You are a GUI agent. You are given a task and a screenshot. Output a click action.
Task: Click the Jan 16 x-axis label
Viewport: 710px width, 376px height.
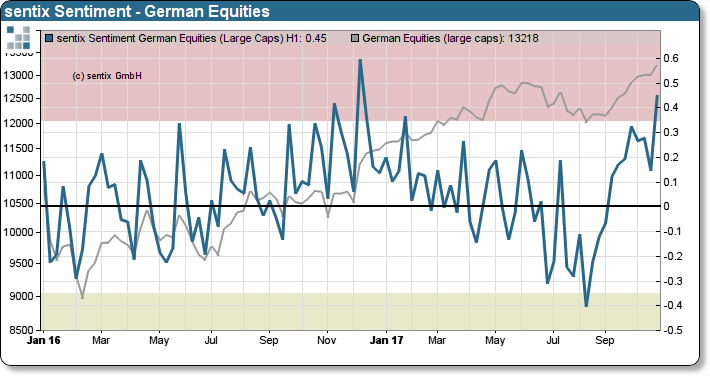pyautogui.click(x=43, y=340)
